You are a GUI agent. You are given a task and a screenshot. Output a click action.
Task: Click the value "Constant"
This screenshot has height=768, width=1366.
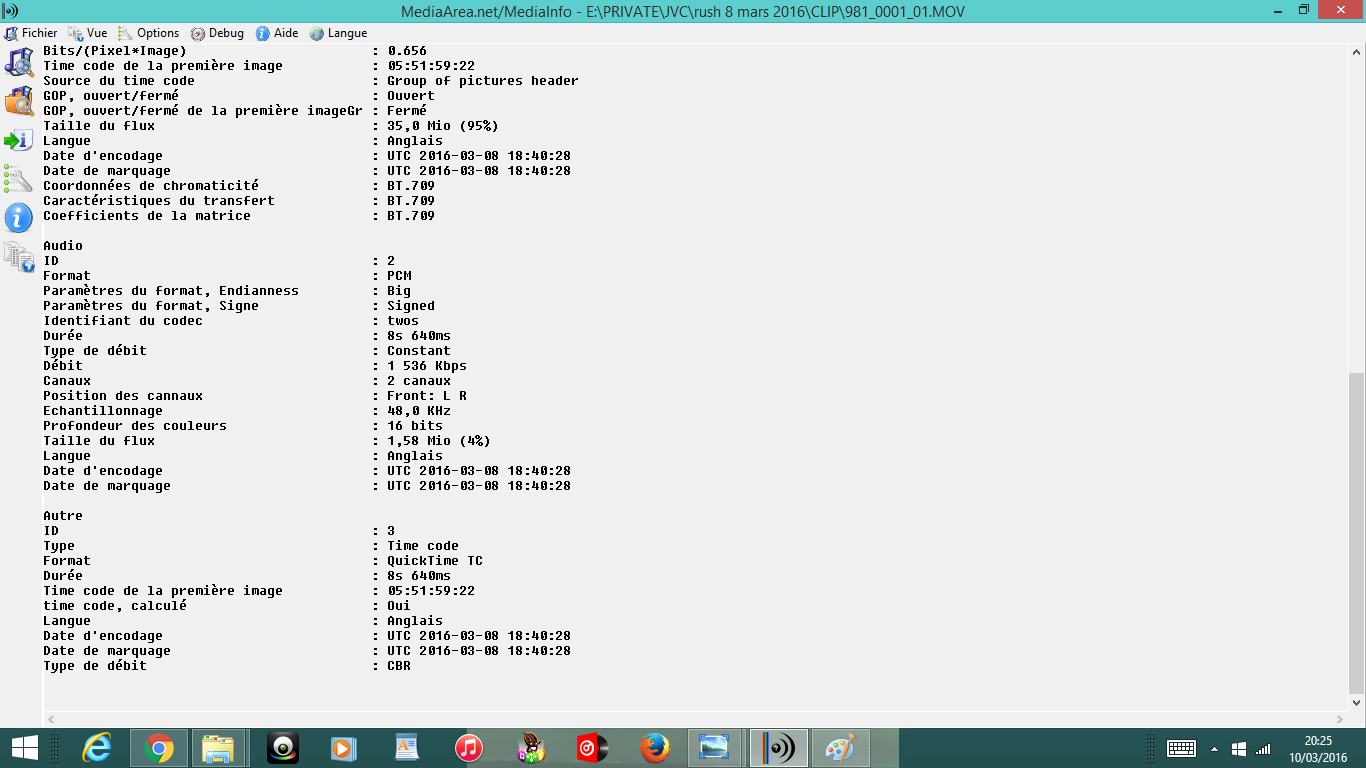[419, 351]
